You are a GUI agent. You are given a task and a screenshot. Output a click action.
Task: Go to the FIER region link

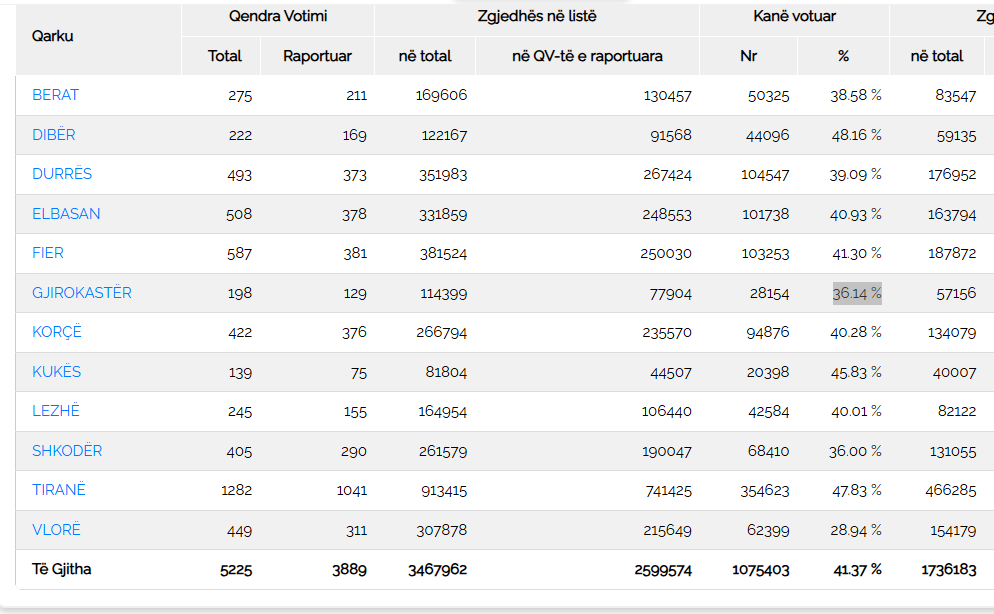[x=48, y=253]
